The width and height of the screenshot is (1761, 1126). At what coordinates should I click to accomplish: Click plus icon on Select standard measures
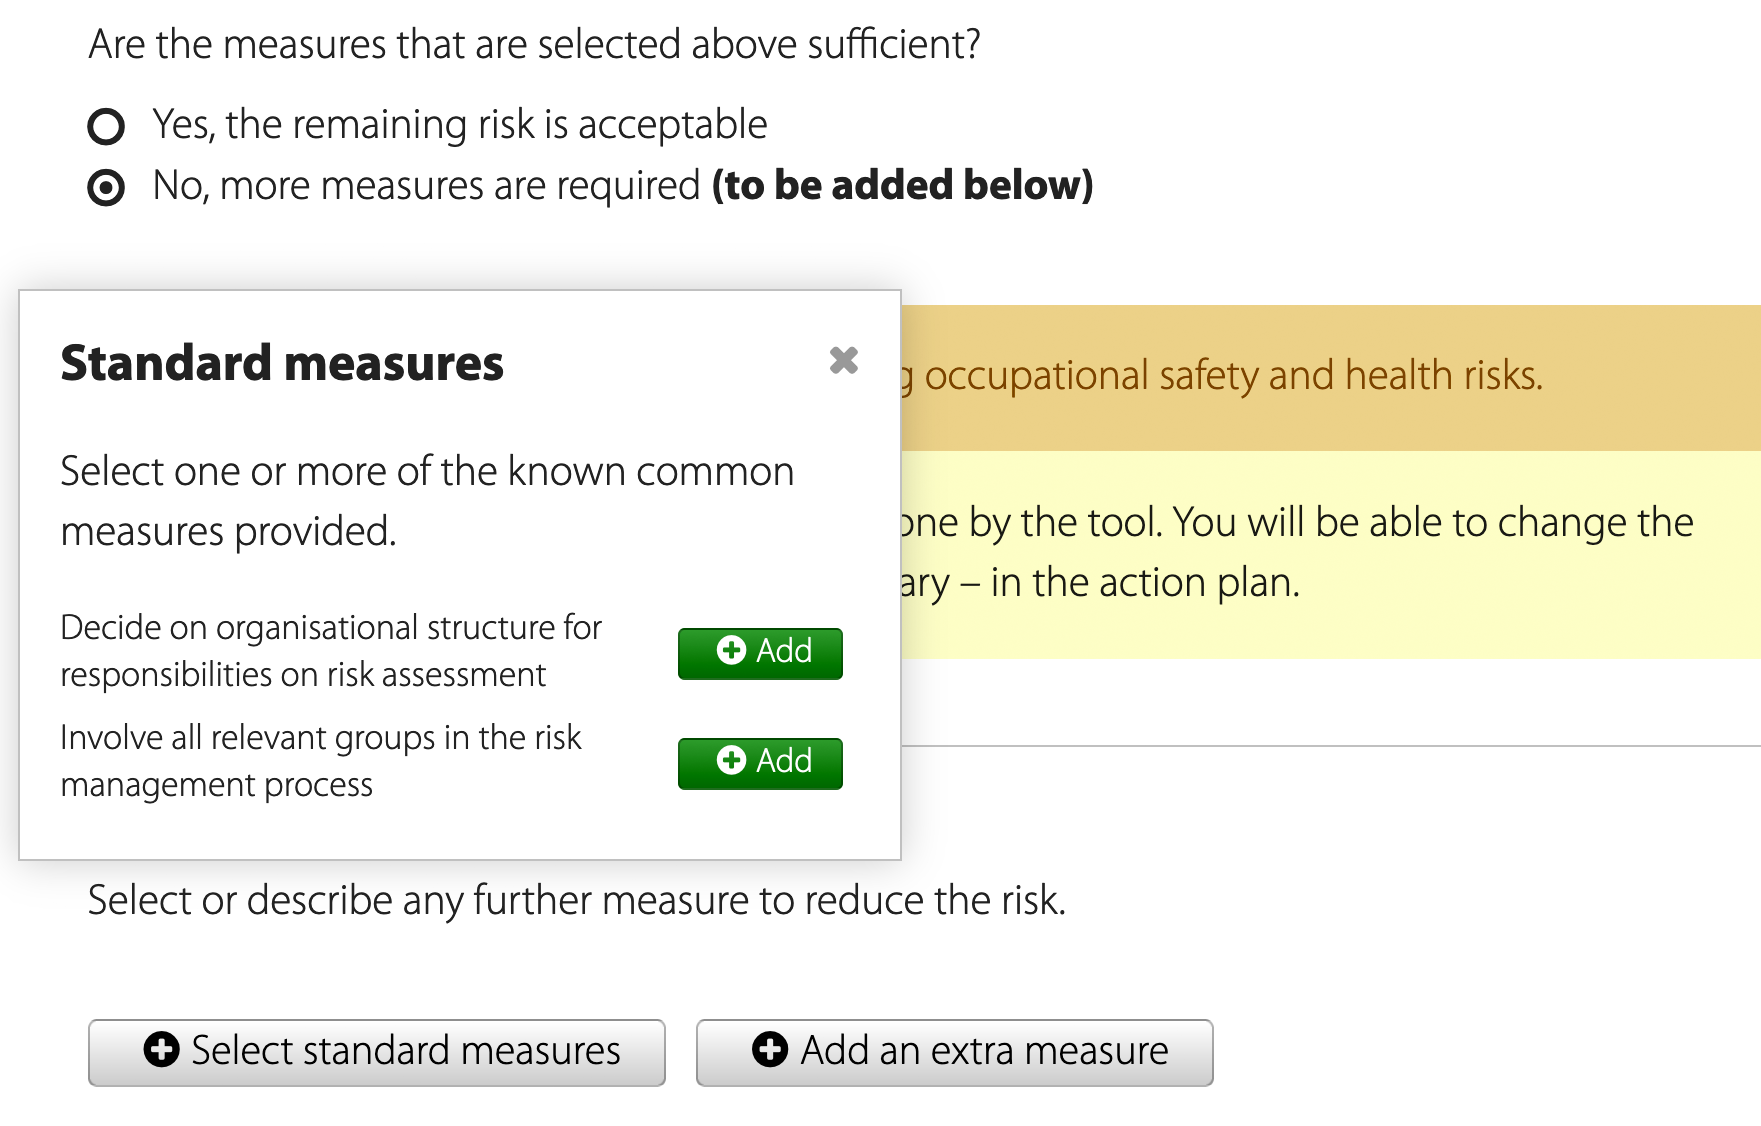(x=161, y=1050)
